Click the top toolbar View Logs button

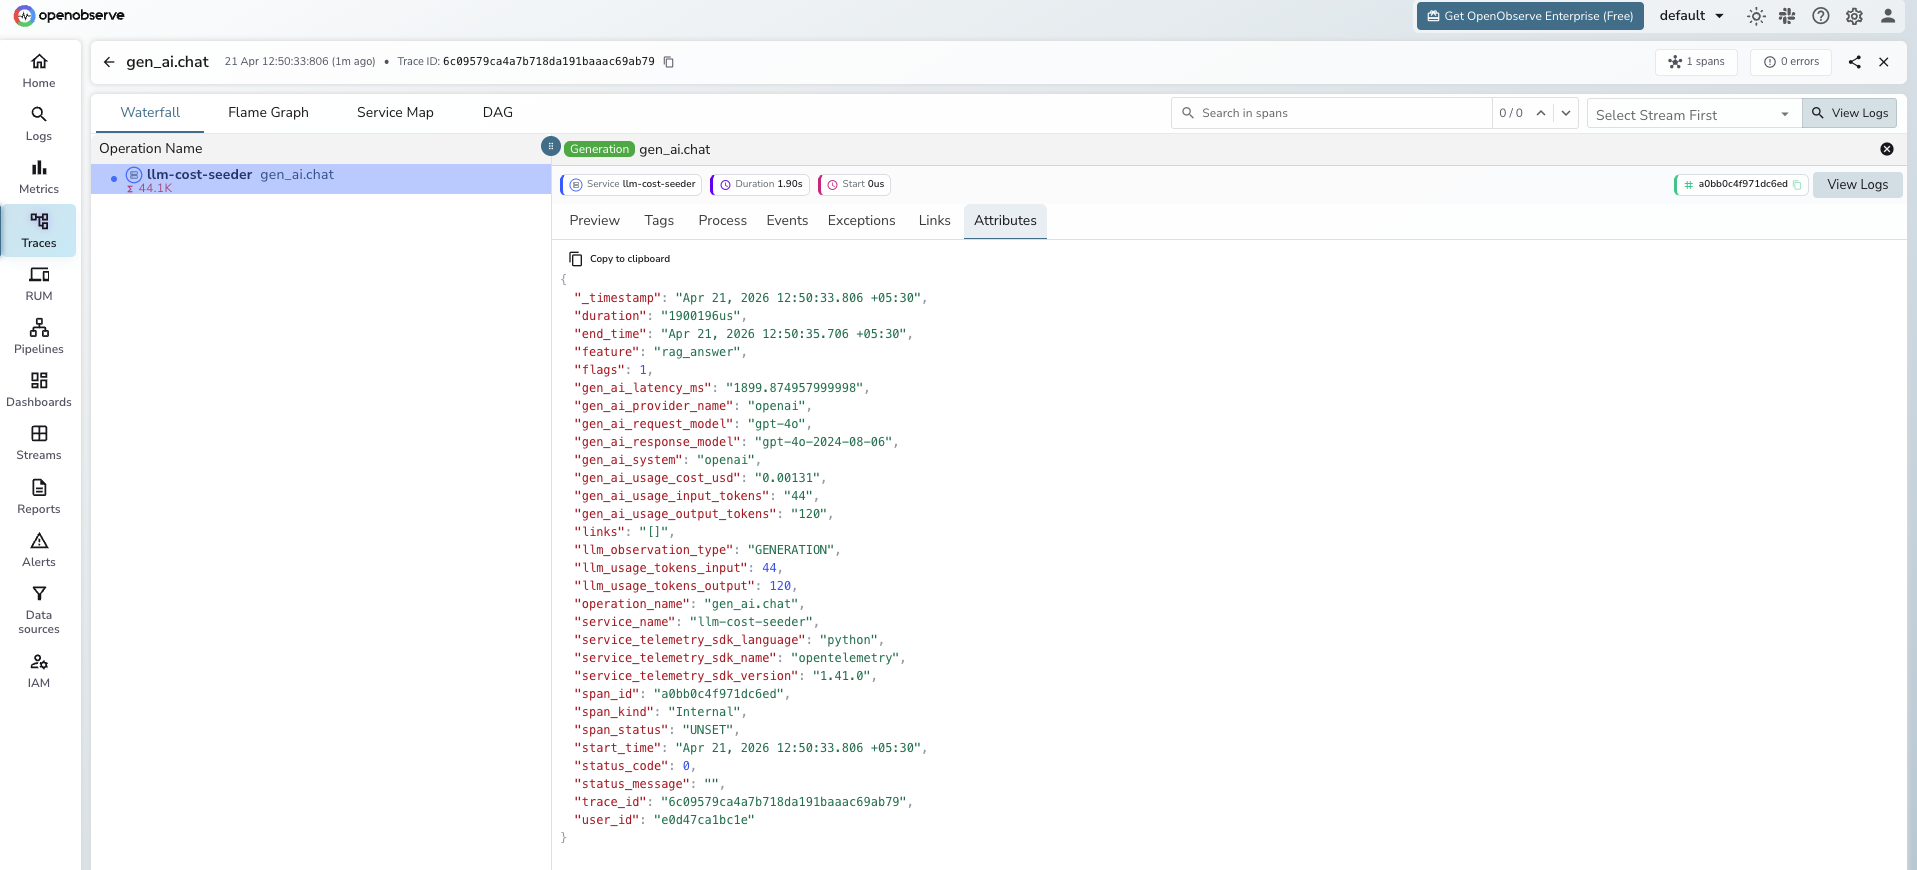point(1850,113)
